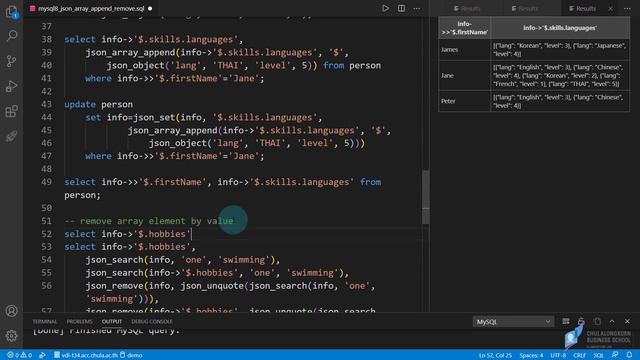This screenshot has height=360, width=640.
Task: Show errors and warnings count in status bar
Action: click(20, 355)
